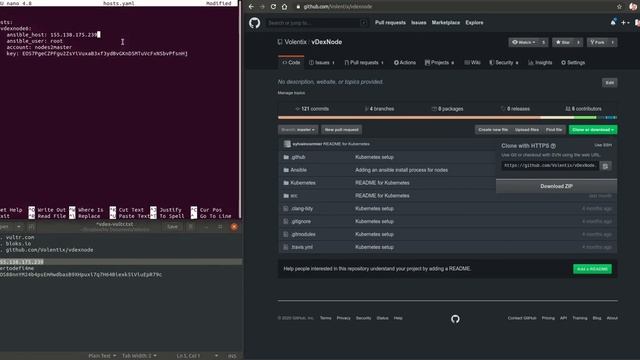Open the plus create-new menu
Screen dimensions: 640x360
(x=625, y=22)
